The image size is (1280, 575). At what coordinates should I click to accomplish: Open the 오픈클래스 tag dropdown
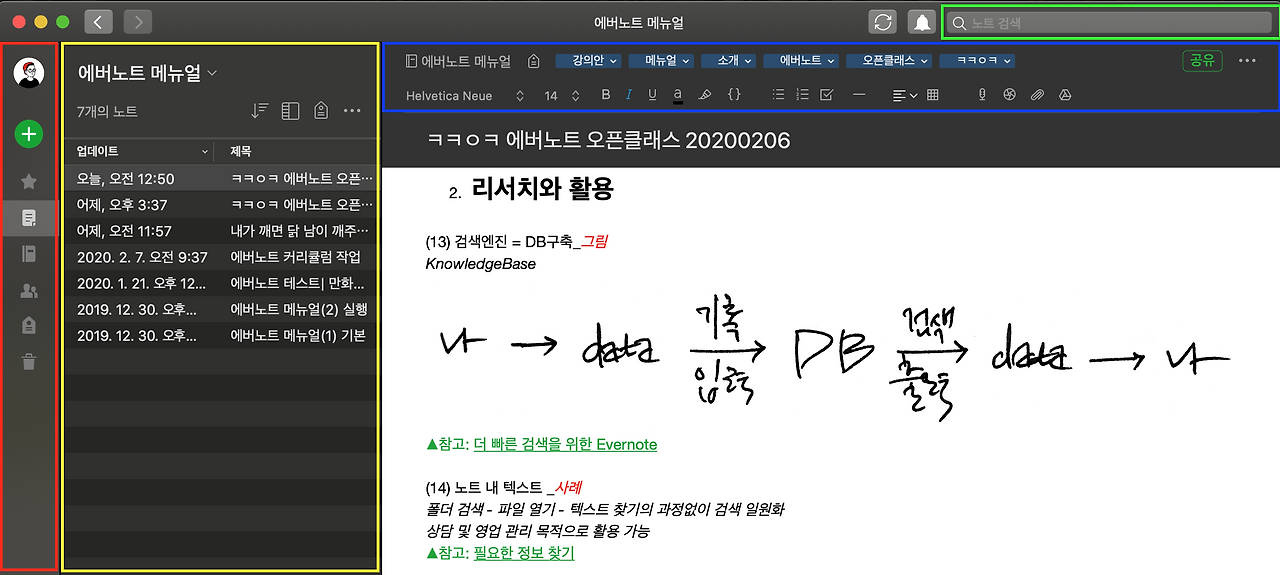889,61
